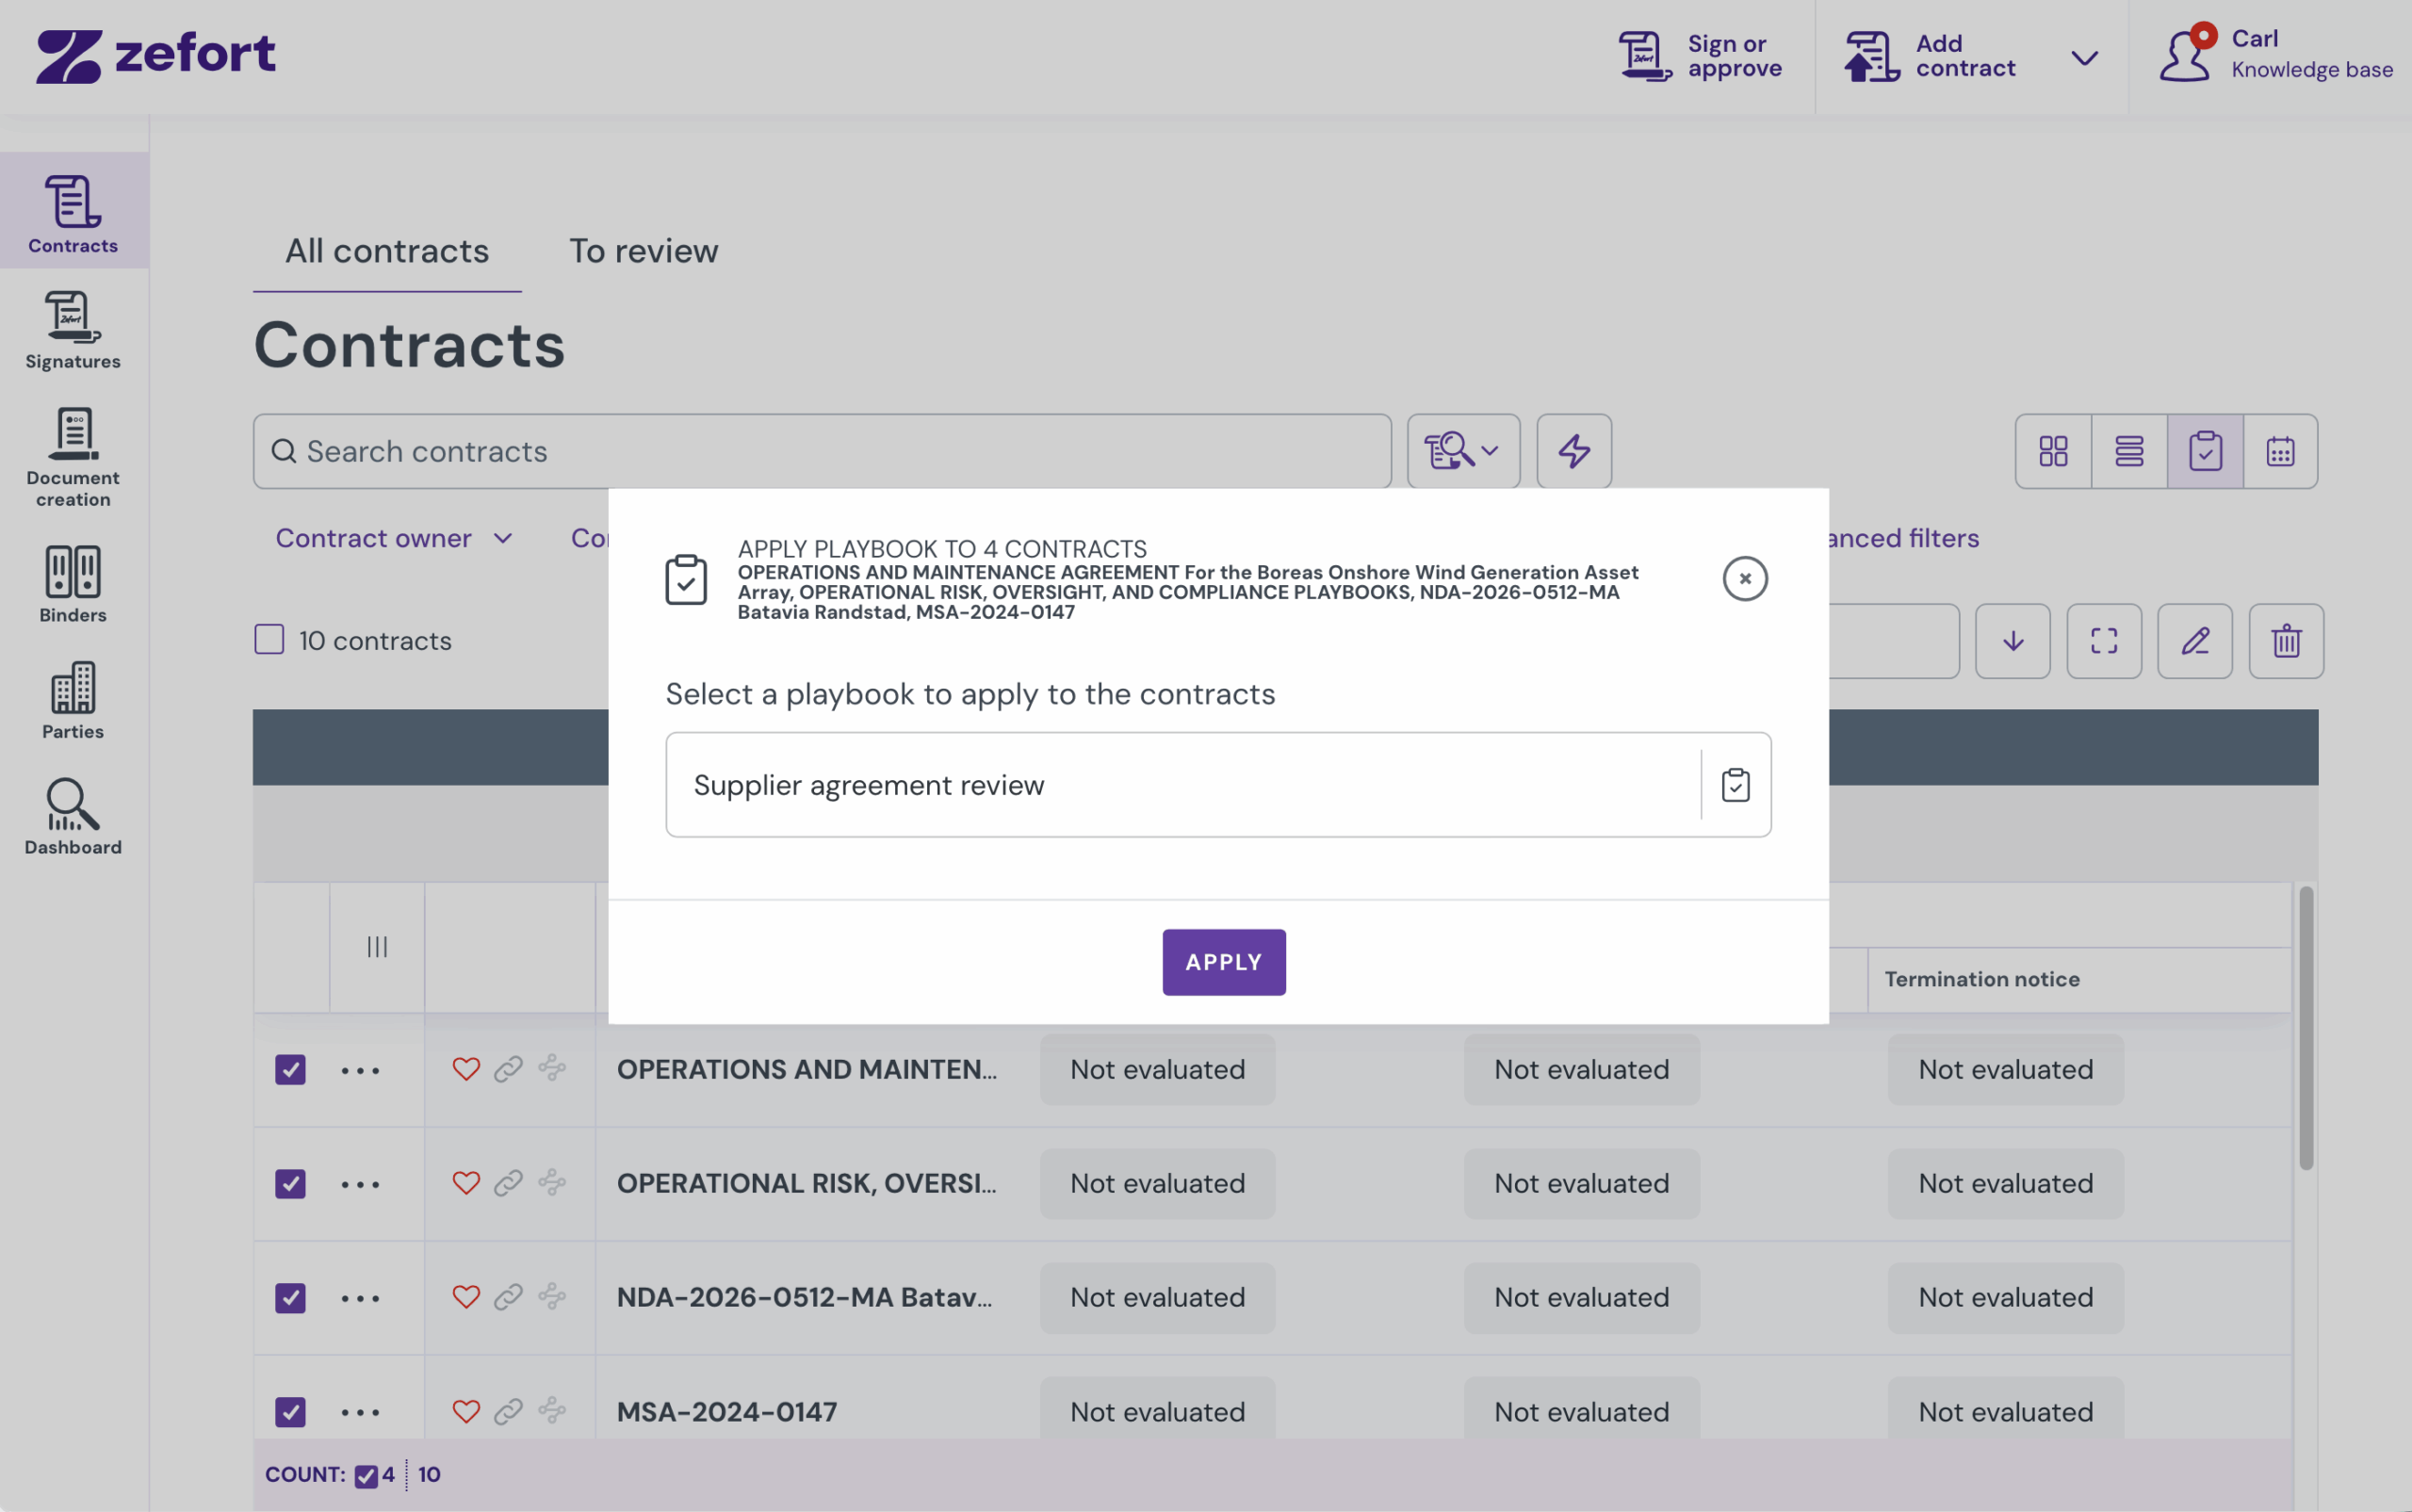2412x1512 pixels.
Task: Open the Binders sidebar section
Action: 73,583
